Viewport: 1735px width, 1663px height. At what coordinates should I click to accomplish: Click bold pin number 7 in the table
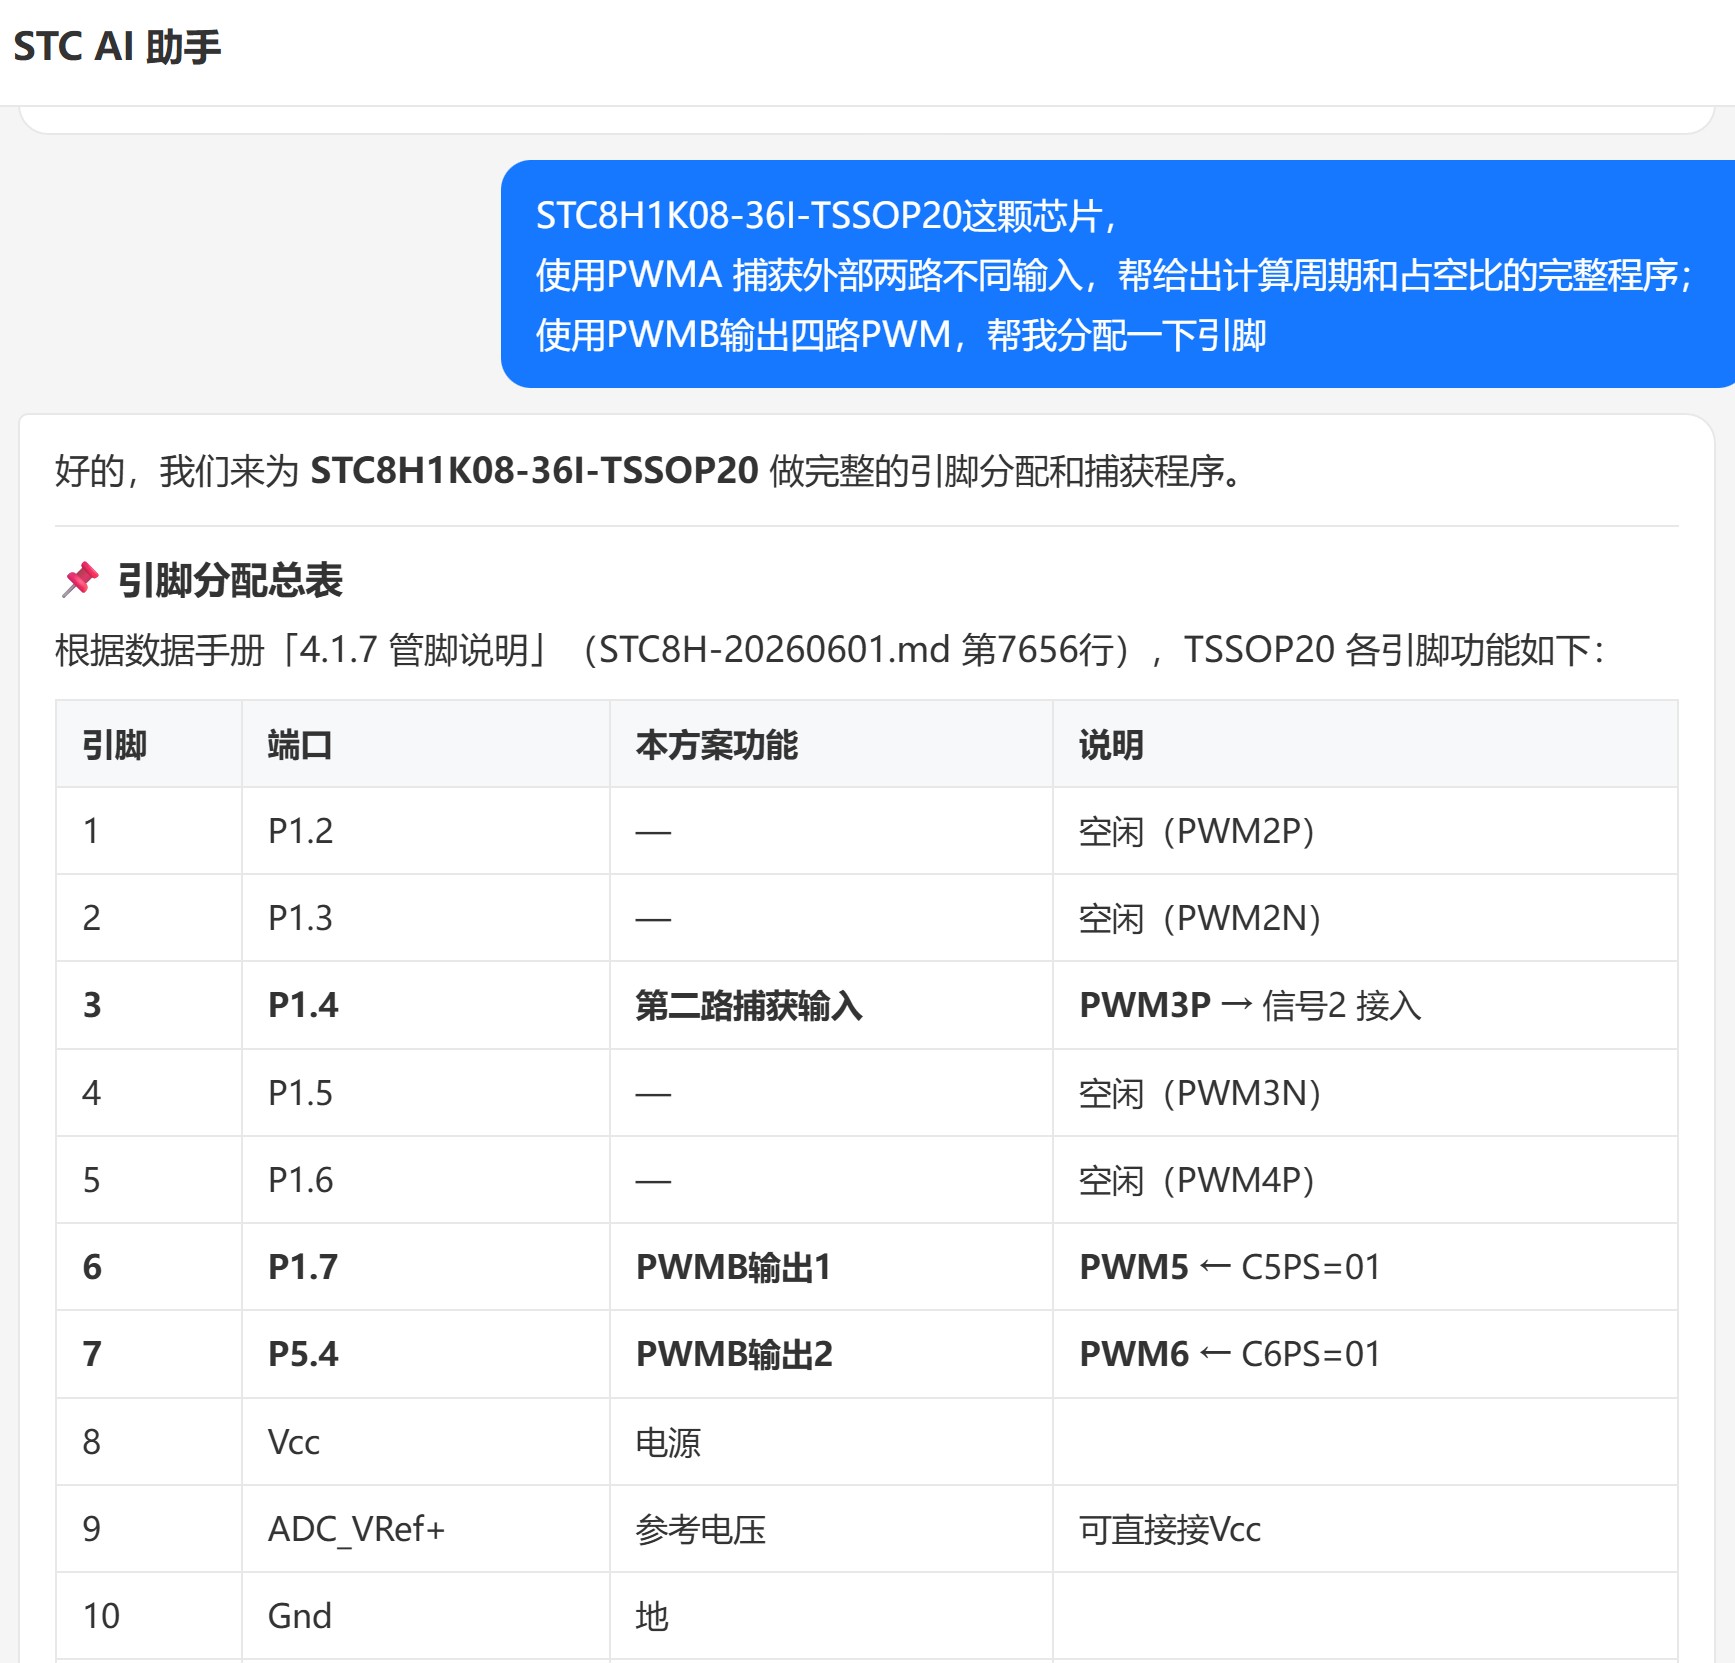149,1354
